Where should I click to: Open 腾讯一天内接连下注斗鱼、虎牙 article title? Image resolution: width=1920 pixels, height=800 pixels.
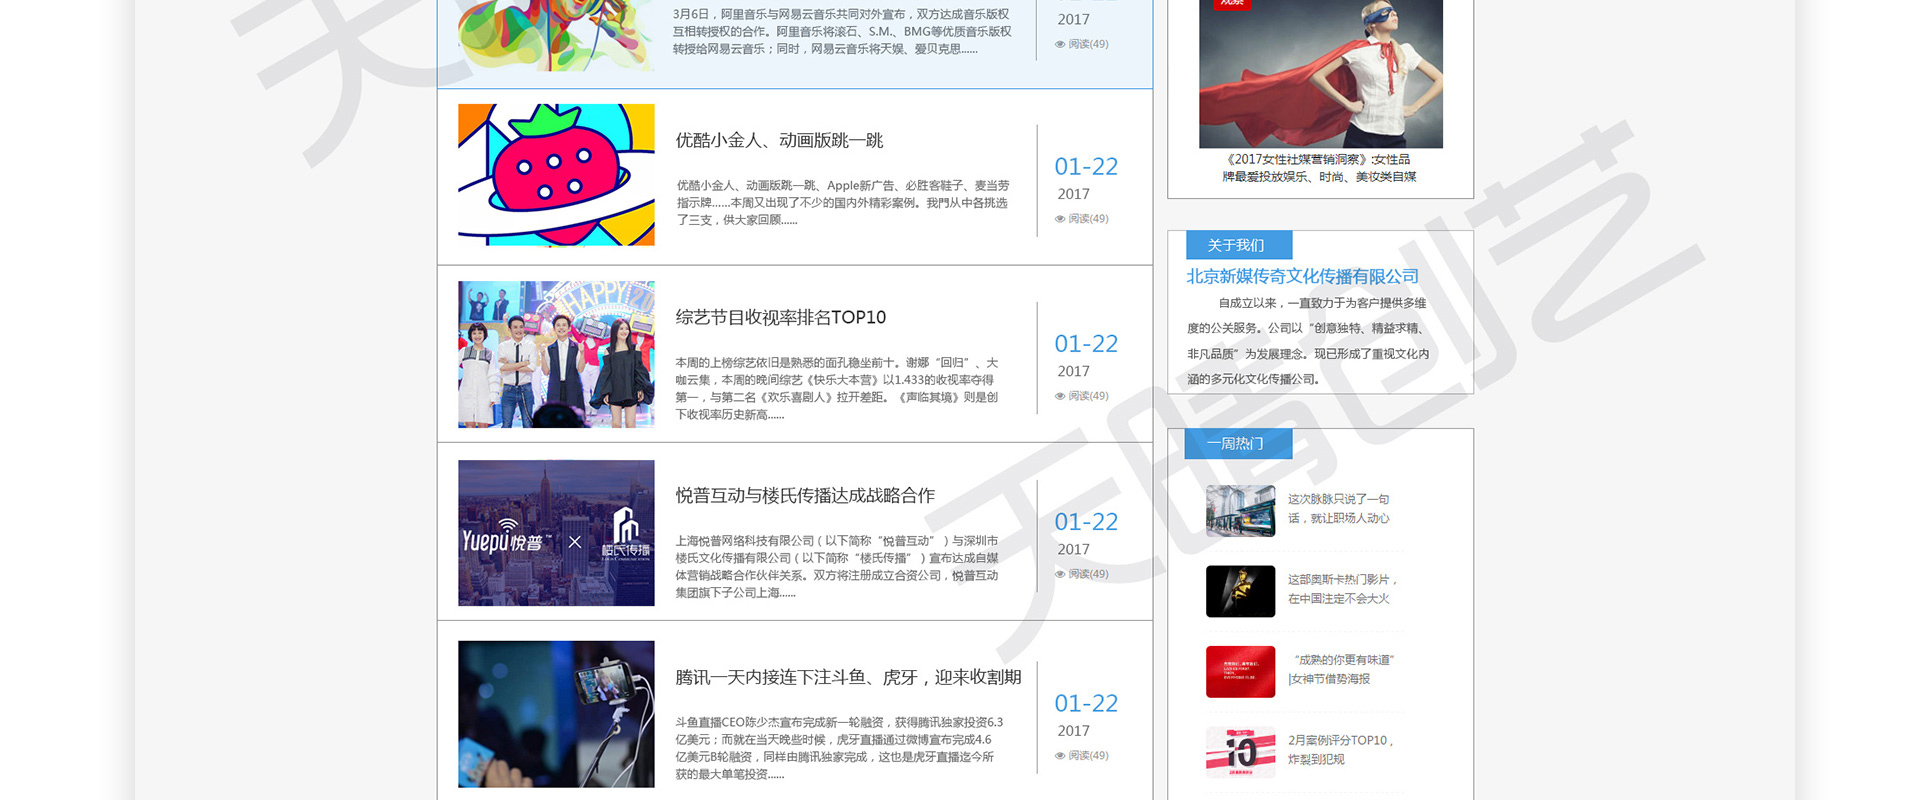(848, 678)
